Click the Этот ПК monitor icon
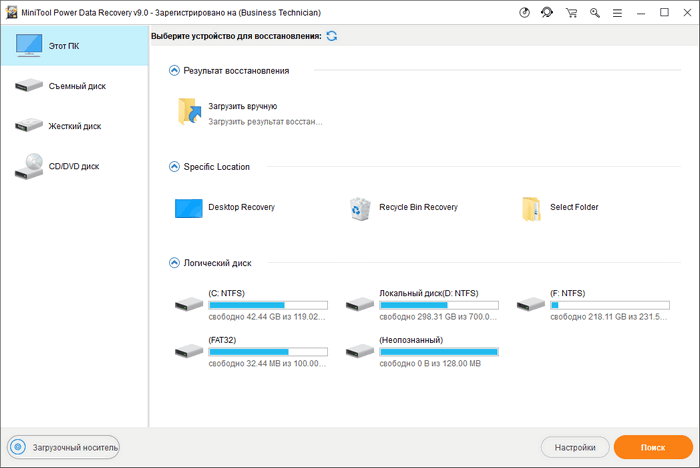This screenshot has width=700, height=468. click(29, 45)
